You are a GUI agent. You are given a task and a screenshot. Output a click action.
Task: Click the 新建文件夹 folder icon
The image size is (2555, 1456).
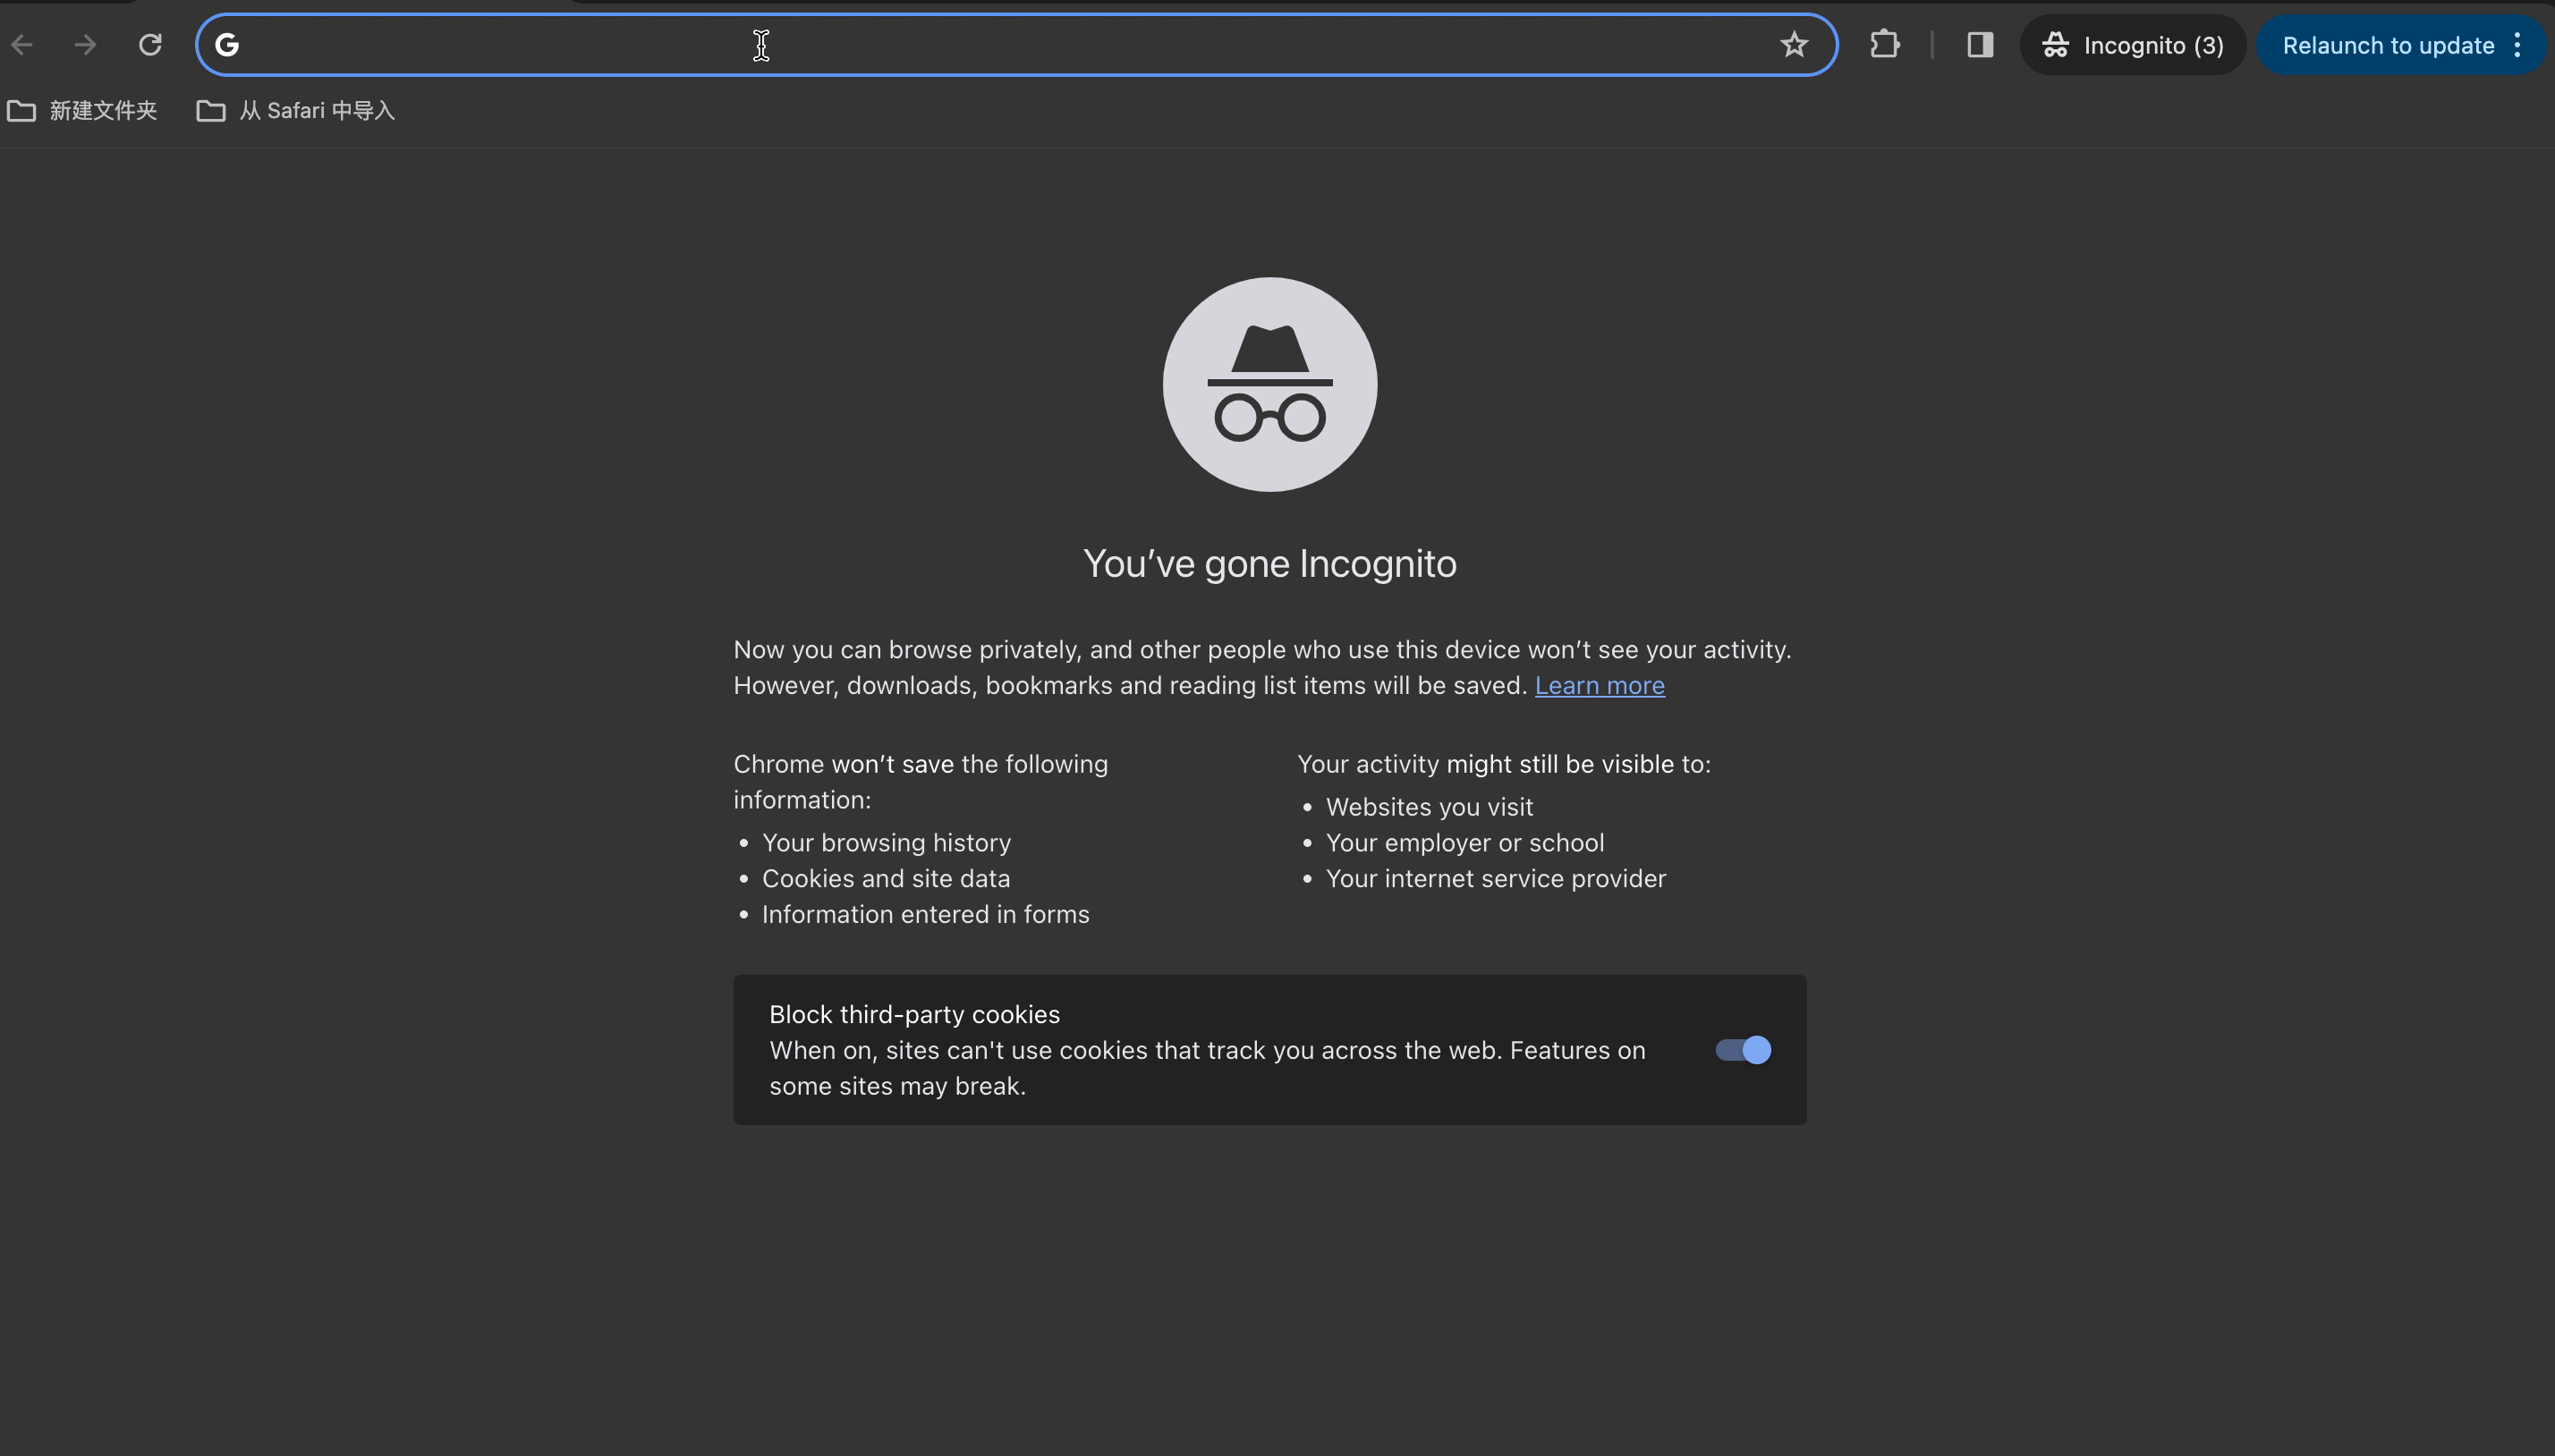point(22,111)
